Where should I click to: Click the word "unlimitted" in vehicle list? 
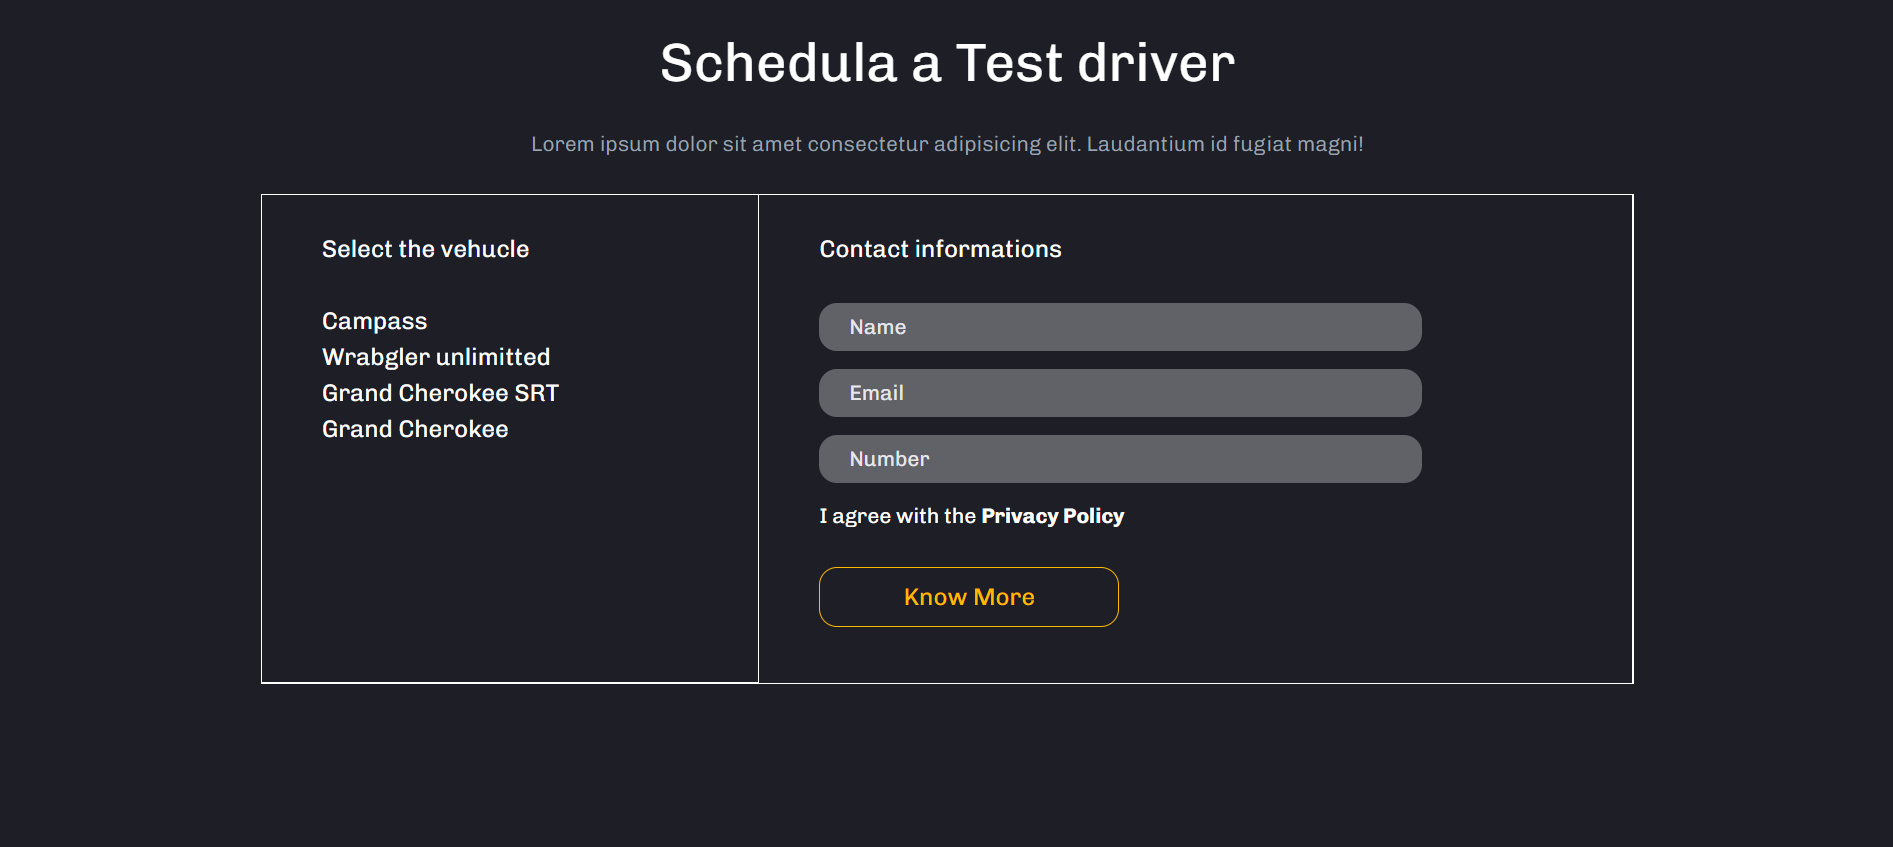[492, 357]
